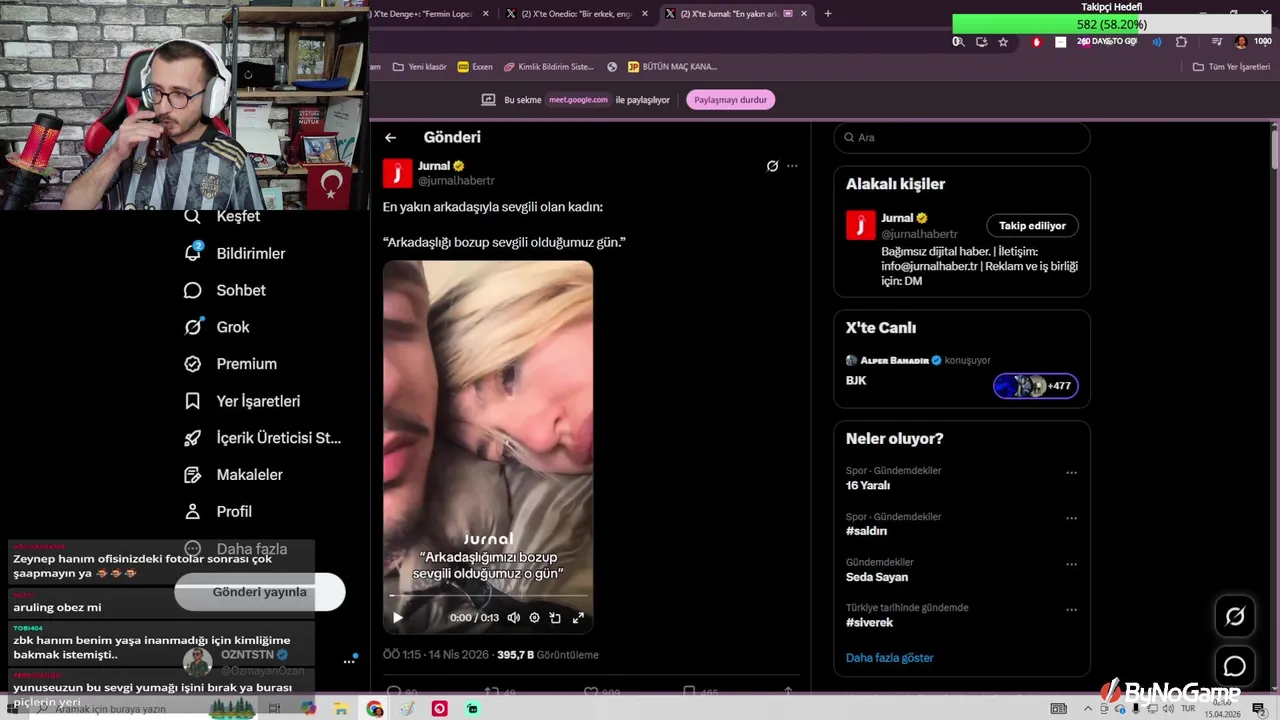
Task: Click Daha fazla göster link
Action: [890, 658]
